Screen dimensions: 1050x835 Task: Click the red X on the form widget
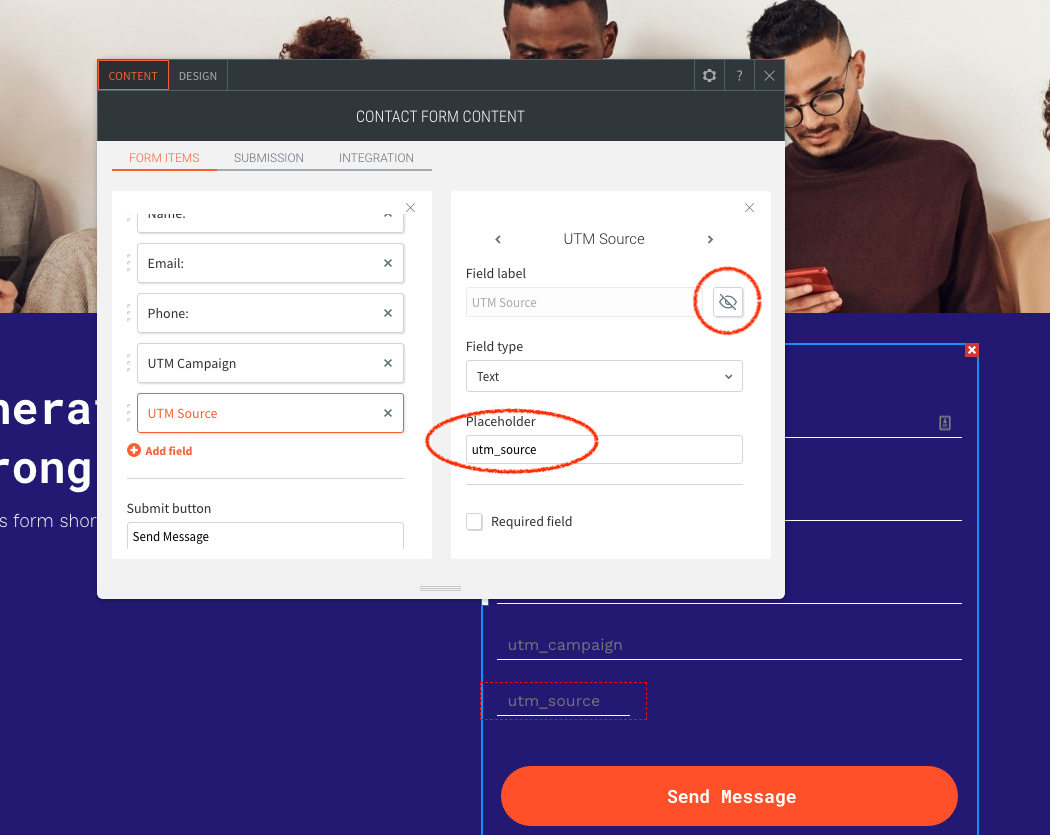[x=972, y=350]
